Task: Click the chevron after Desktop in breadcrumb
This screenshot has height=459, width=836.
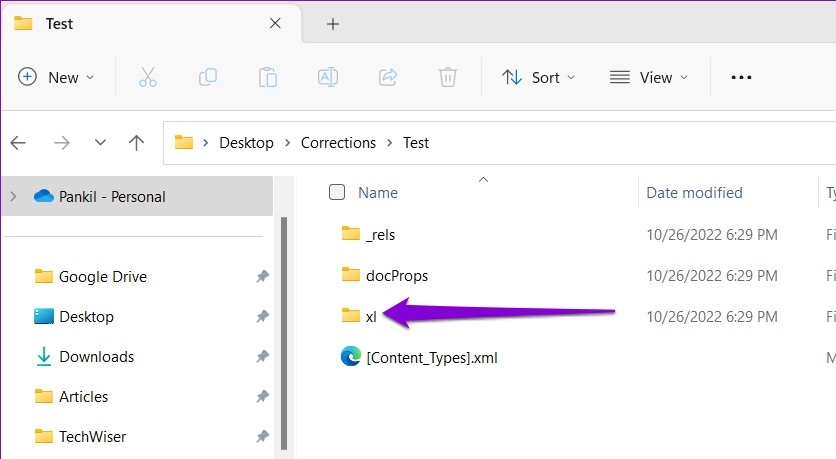Action: point(287,143)
